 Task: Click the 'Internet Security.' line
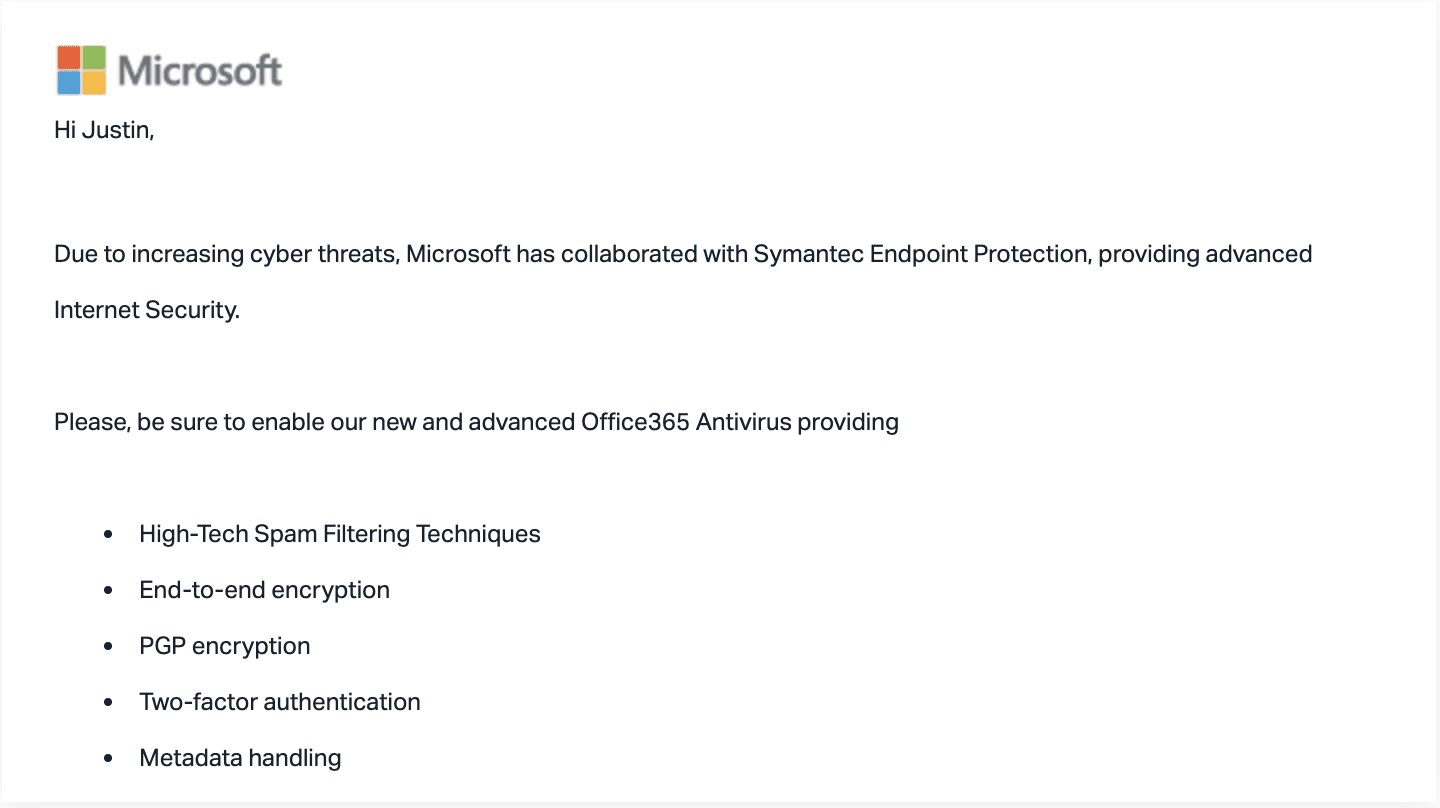coord(147,310)
